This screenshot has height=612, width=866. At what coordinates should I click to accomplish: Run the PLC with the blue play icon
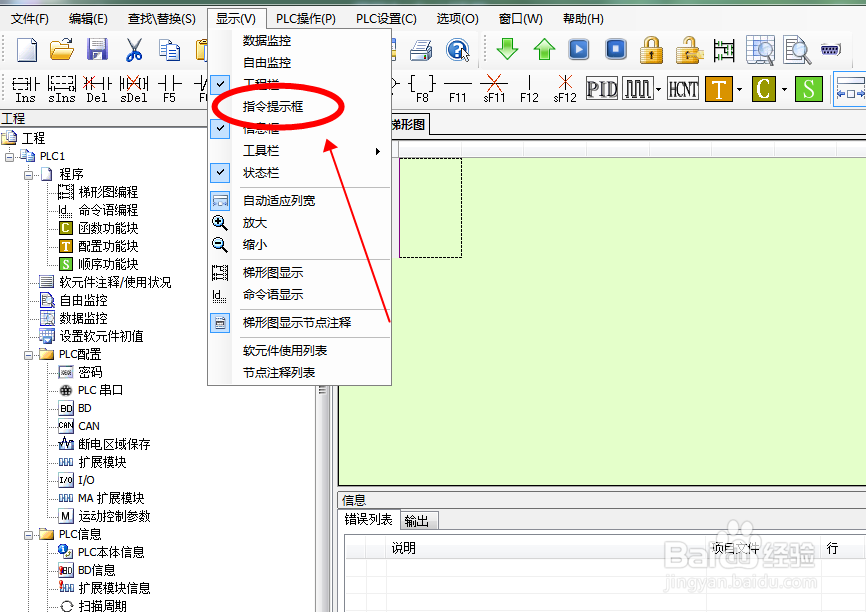[579, 48]
